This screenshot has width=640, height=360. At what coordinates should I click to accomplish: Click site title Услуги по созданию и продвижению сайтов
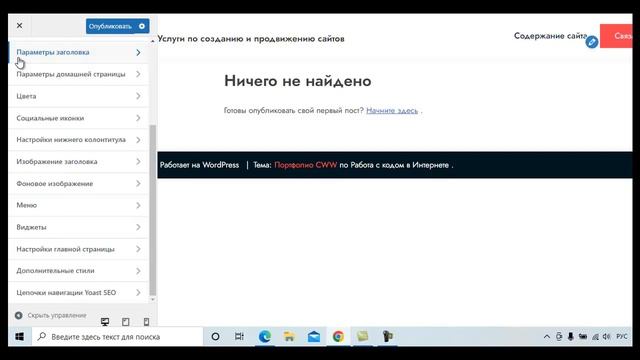251,39
